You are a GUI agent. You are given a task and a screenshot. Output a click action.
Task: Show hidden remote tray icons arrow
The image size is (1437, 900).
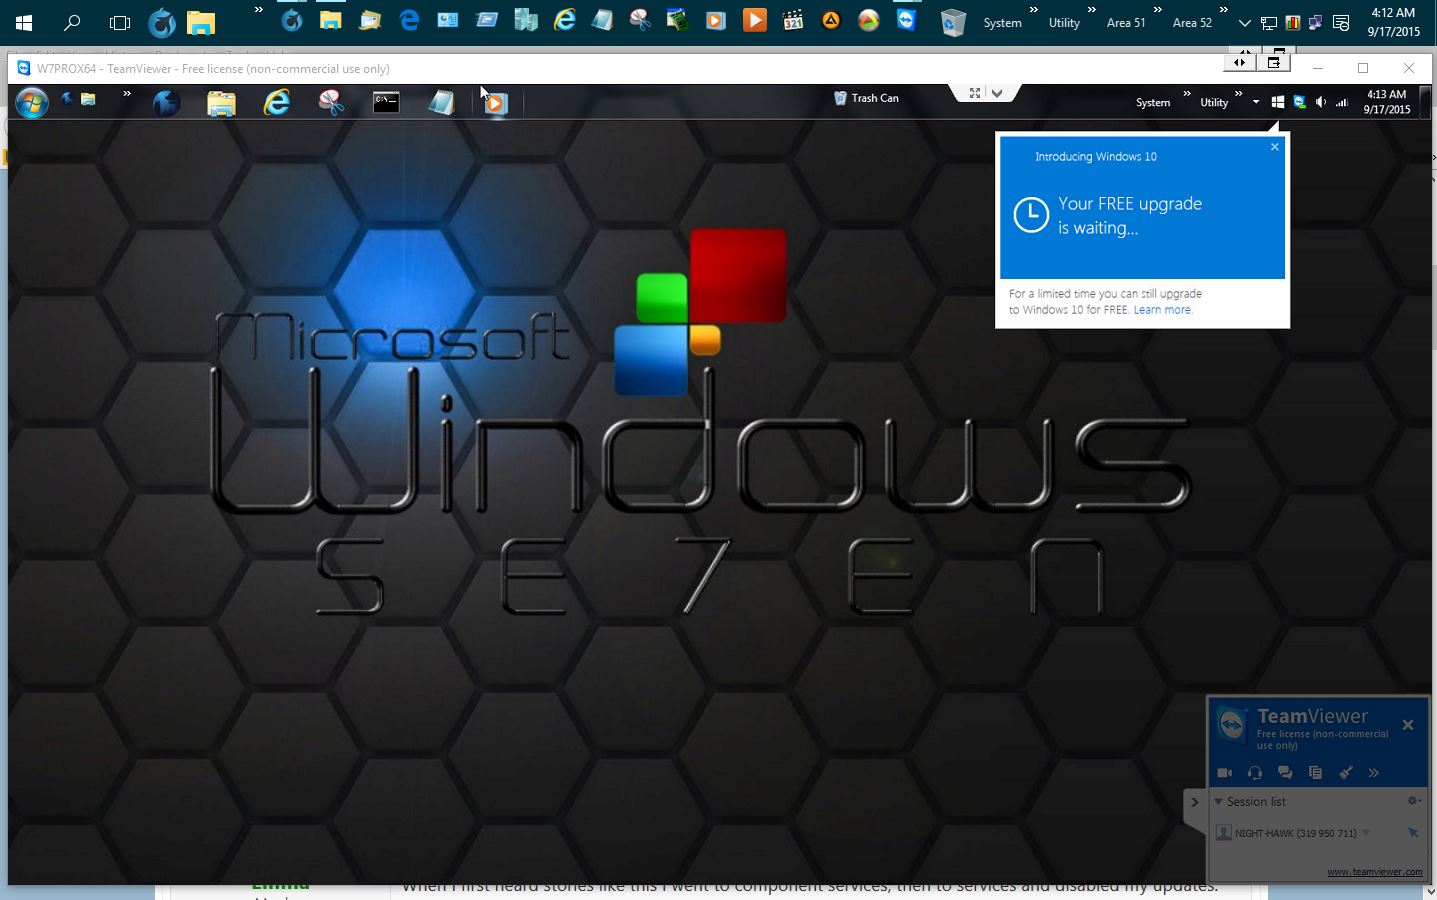coord(1256,102)
